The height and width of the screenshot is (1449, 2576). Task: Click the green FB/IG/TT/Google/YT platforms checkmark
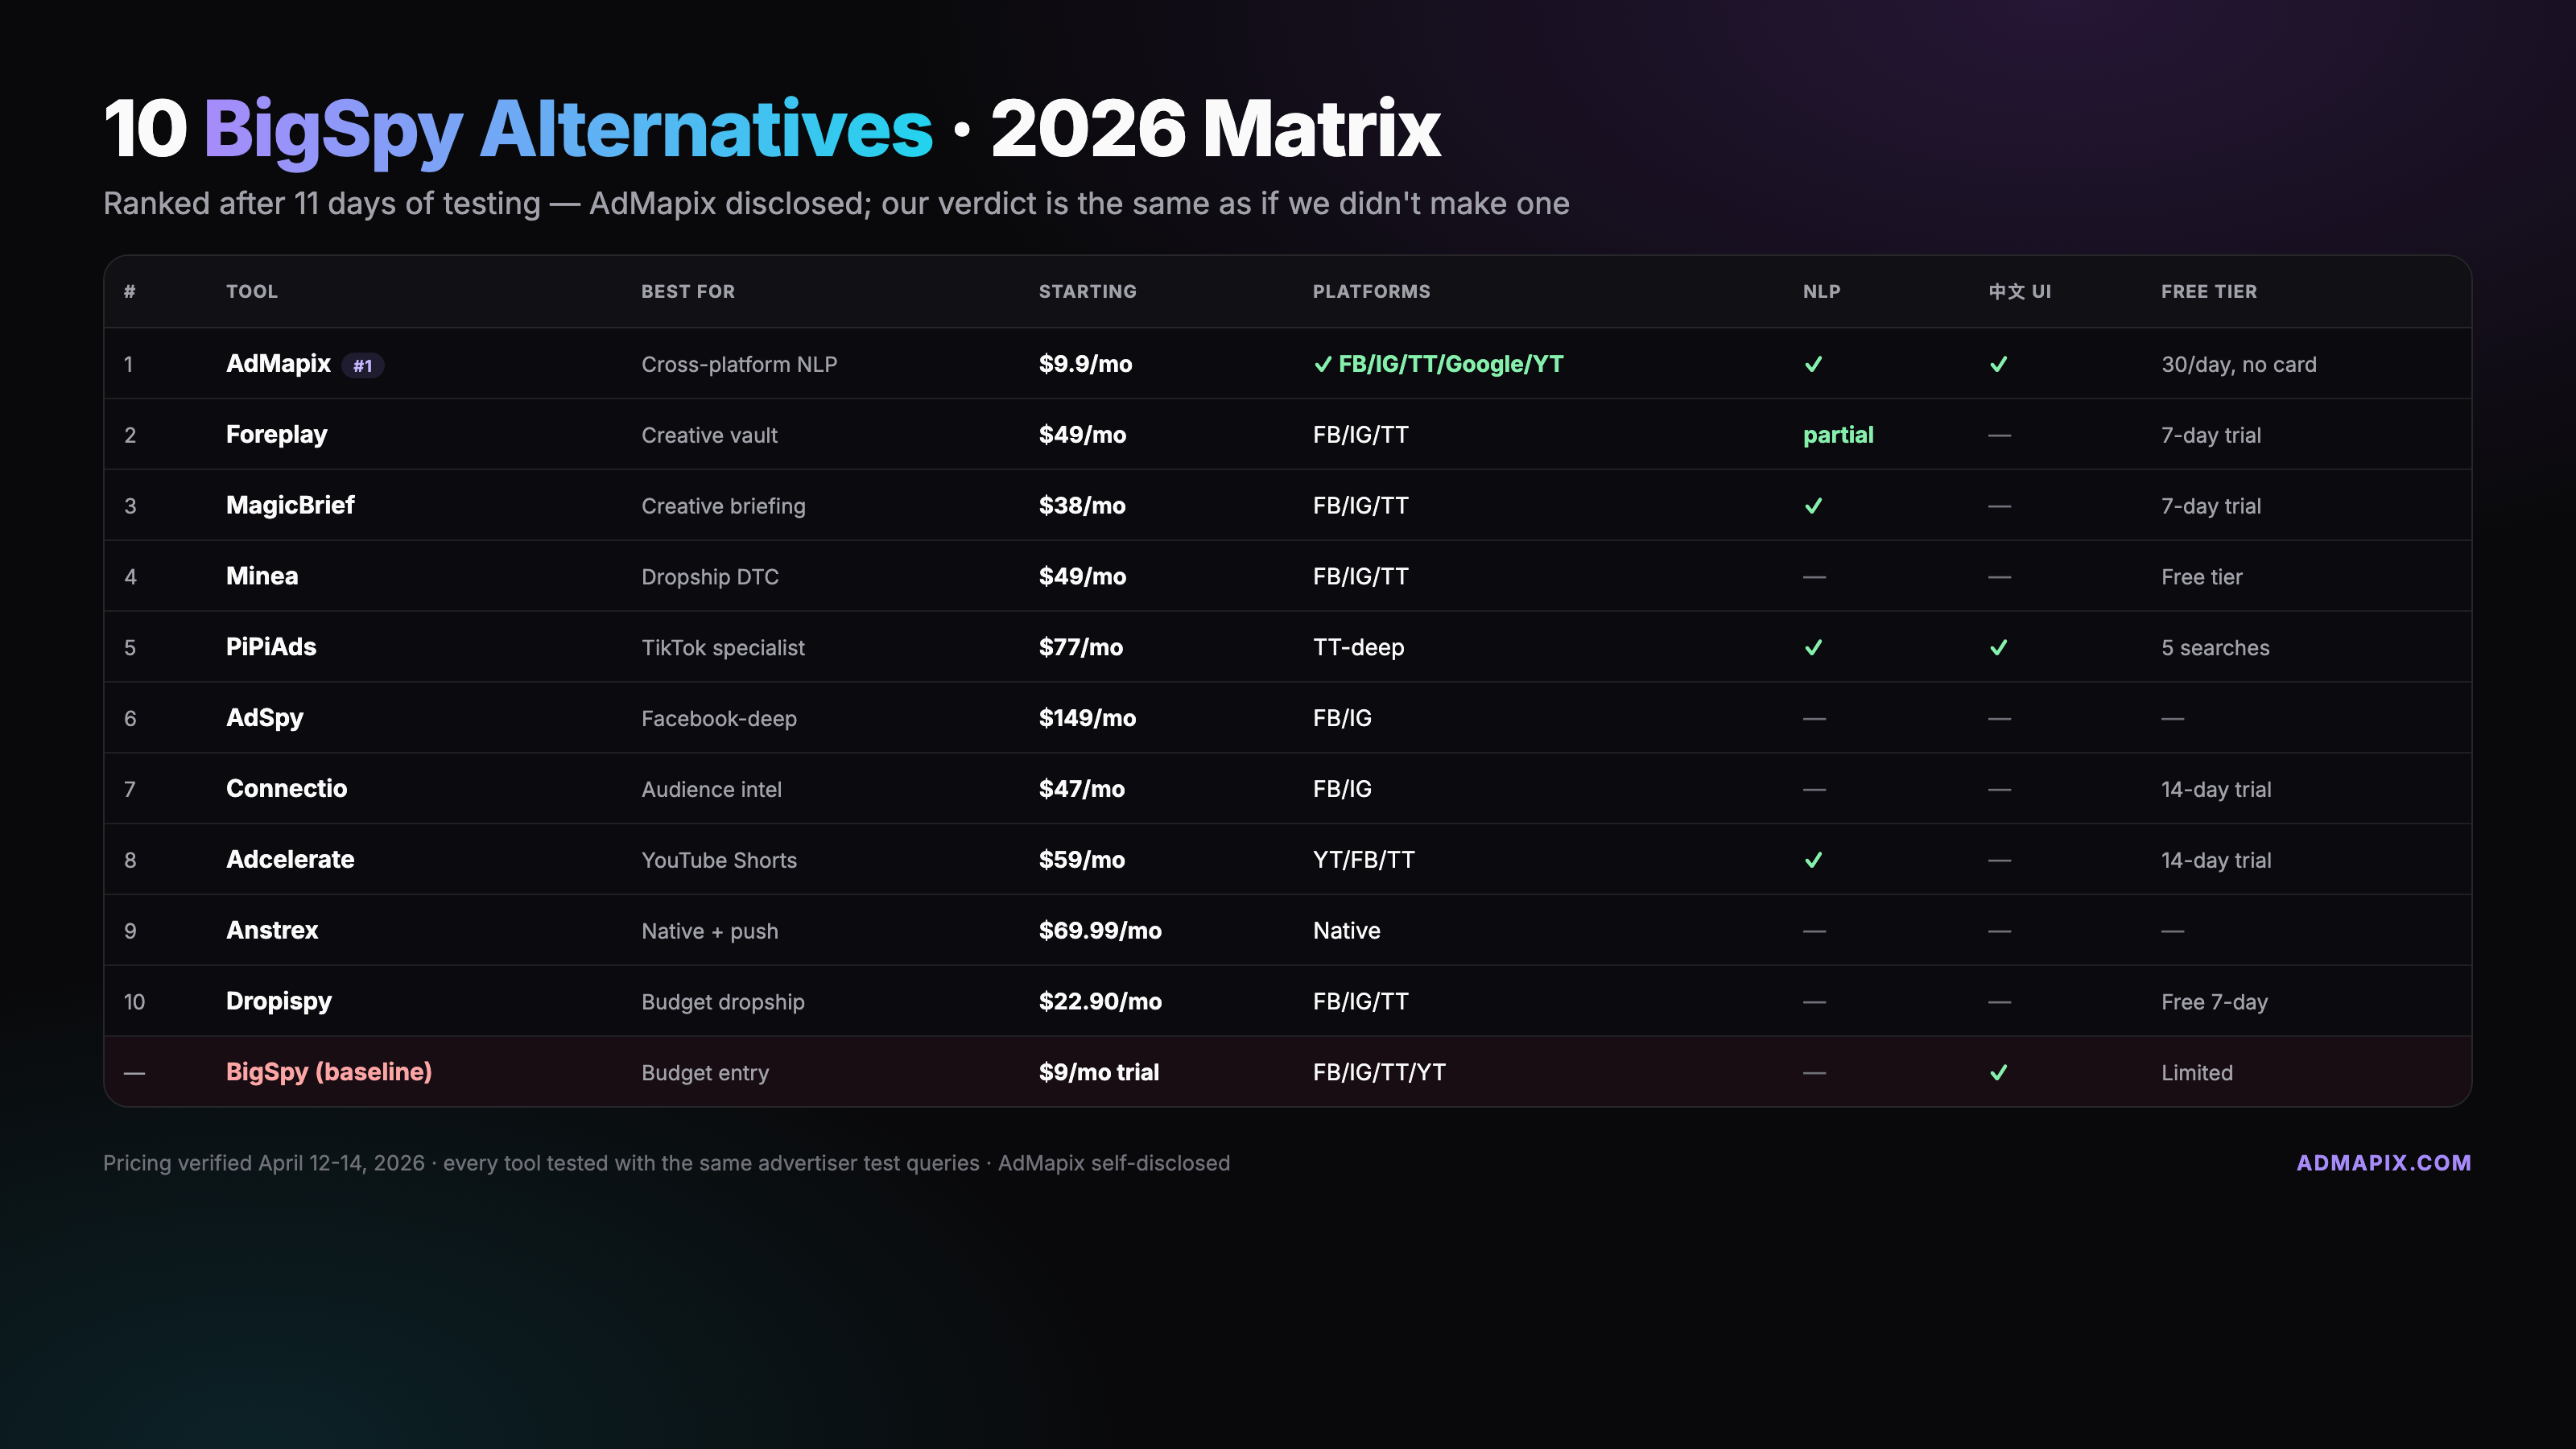(1322, 364)
